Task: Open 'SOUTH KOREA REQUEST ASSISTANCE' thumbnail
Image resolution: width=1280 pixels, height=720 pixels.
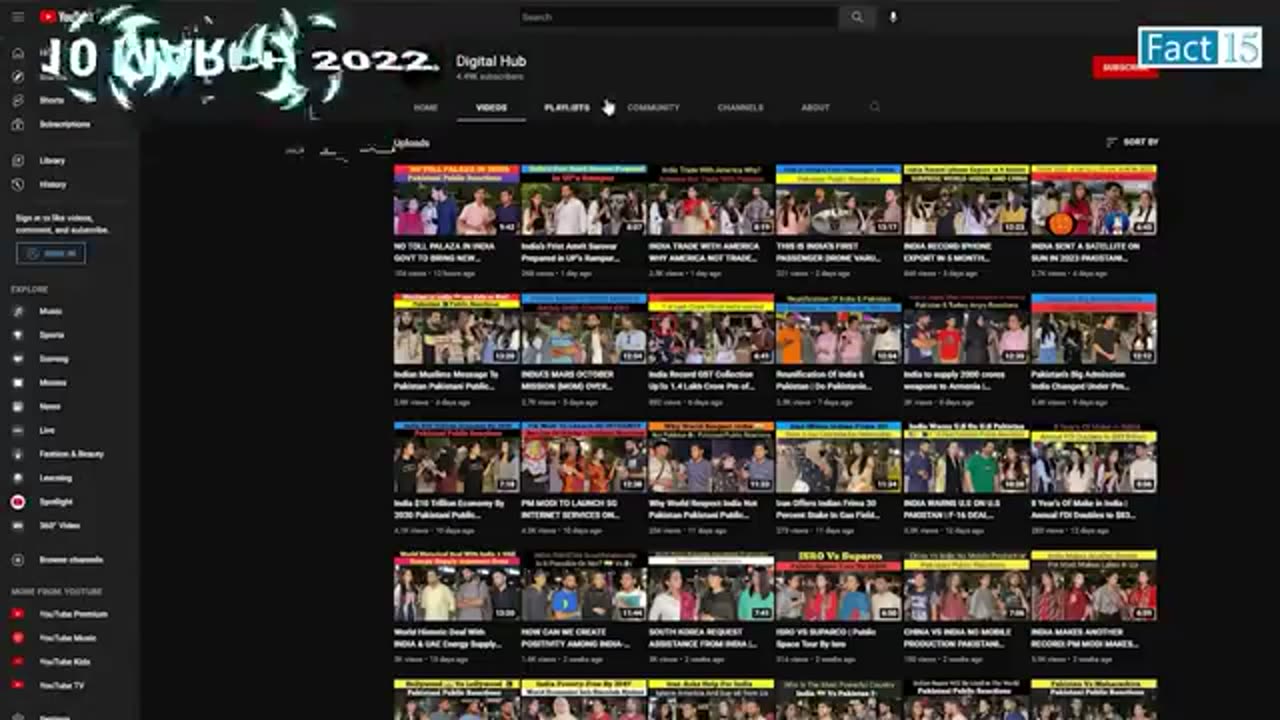Action: click(x=711, y=586)
